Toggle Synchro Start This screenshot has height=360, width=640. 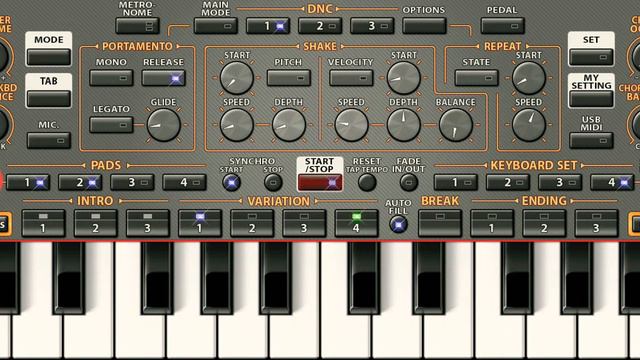click(231, 182)
